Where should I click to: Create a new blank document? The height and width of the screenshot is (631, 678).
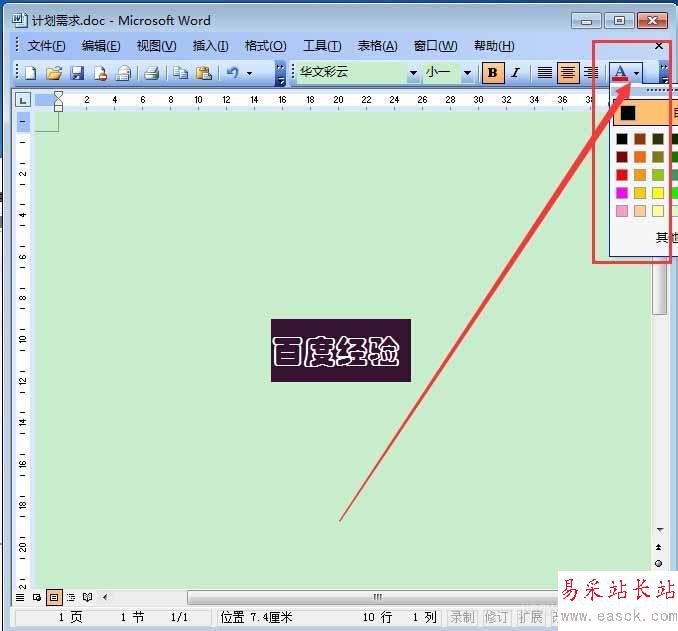click(30, 73)
